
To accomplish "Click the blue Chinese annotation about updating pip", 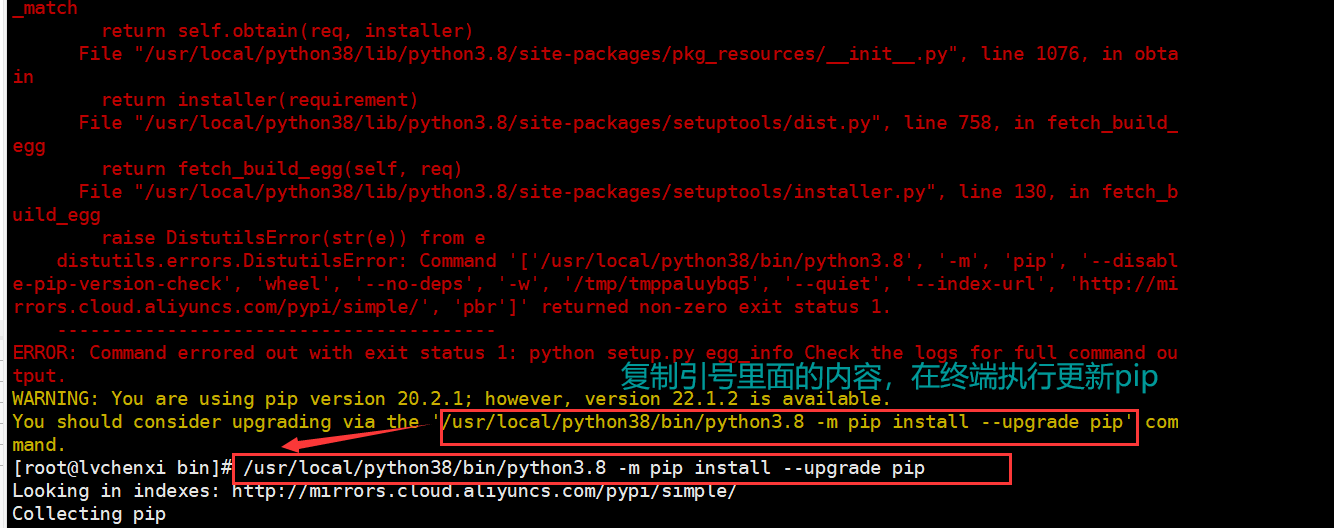I will pyautogui.click(x=889, y=377).
